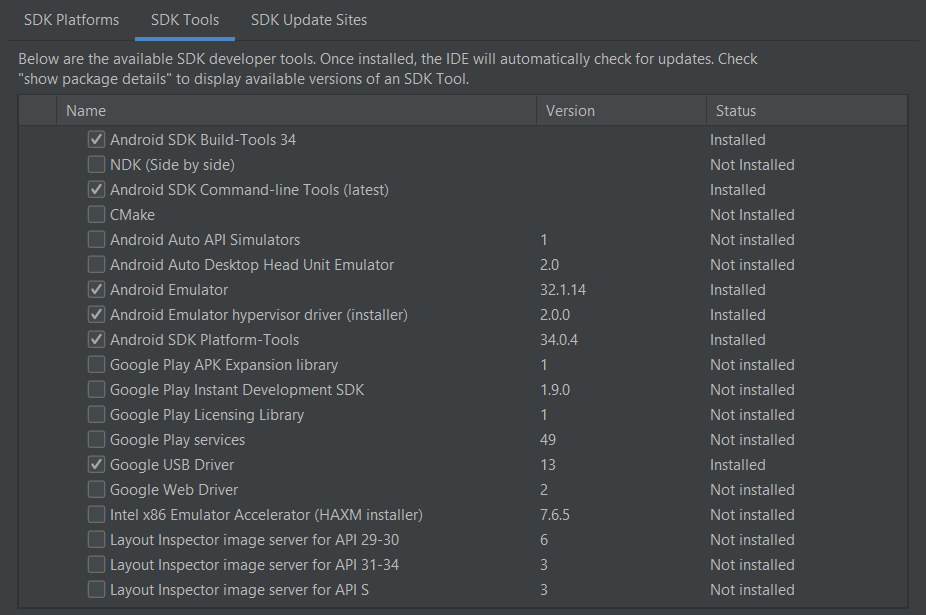Click the Name column header
The image size is (926, 615).
point(86,110)
